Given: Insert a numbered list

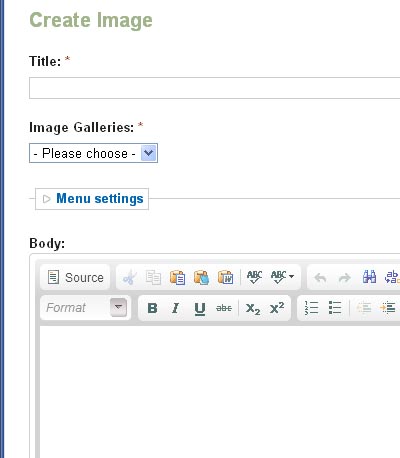Looking at the screenshot, I should [x=311, y=308].
